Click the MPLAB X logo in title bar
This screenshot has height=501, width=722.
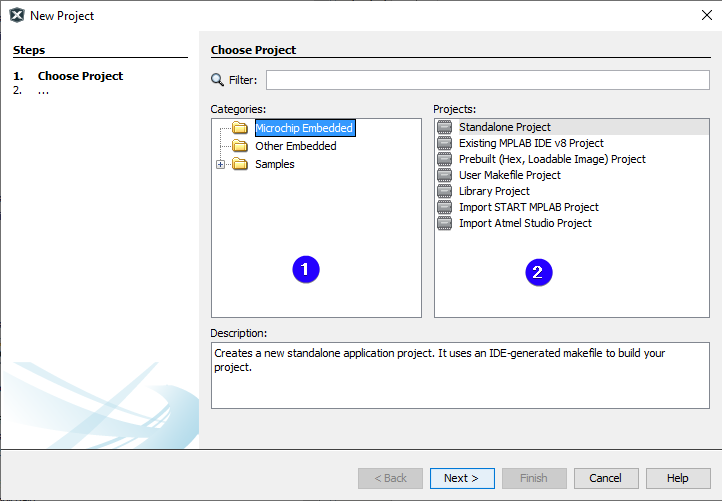[x=17, y=15]
